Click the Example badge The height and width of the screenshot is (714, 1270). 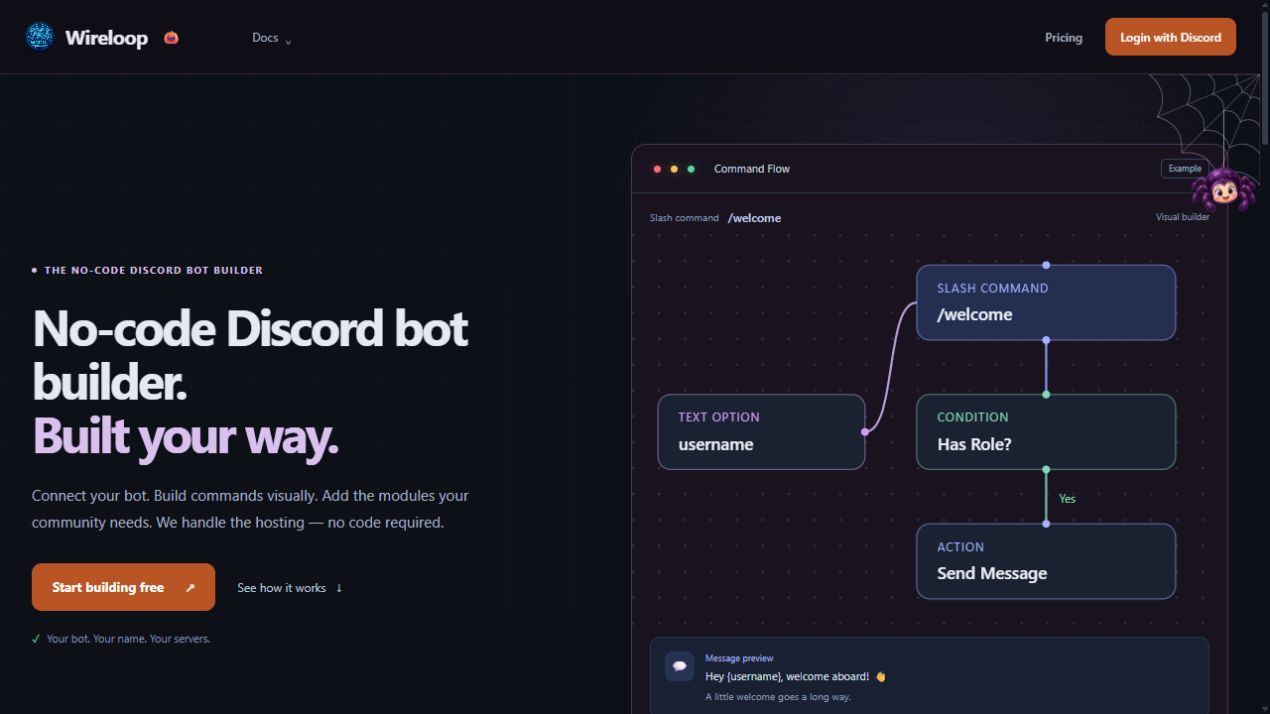(1185, 169)
